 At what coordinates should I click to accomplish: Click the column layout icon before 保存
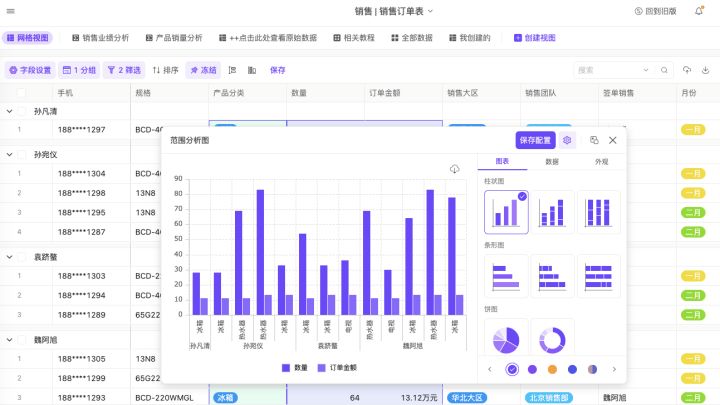point(252,70)
